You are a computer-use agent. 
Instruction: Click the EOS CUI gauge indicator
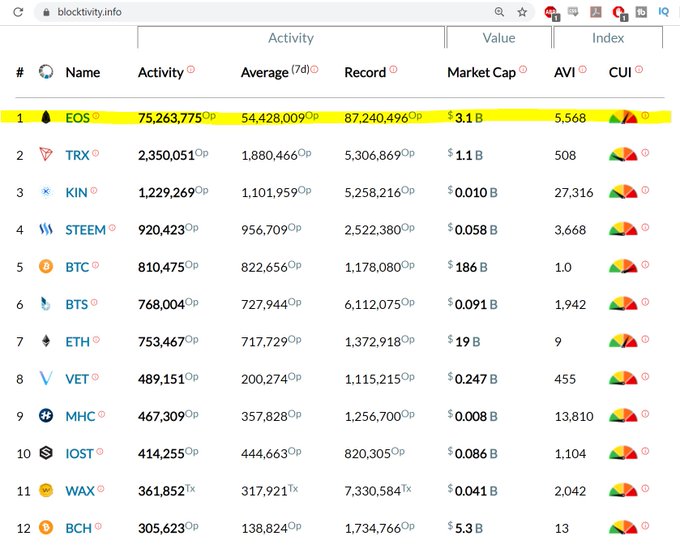[623, 117]
